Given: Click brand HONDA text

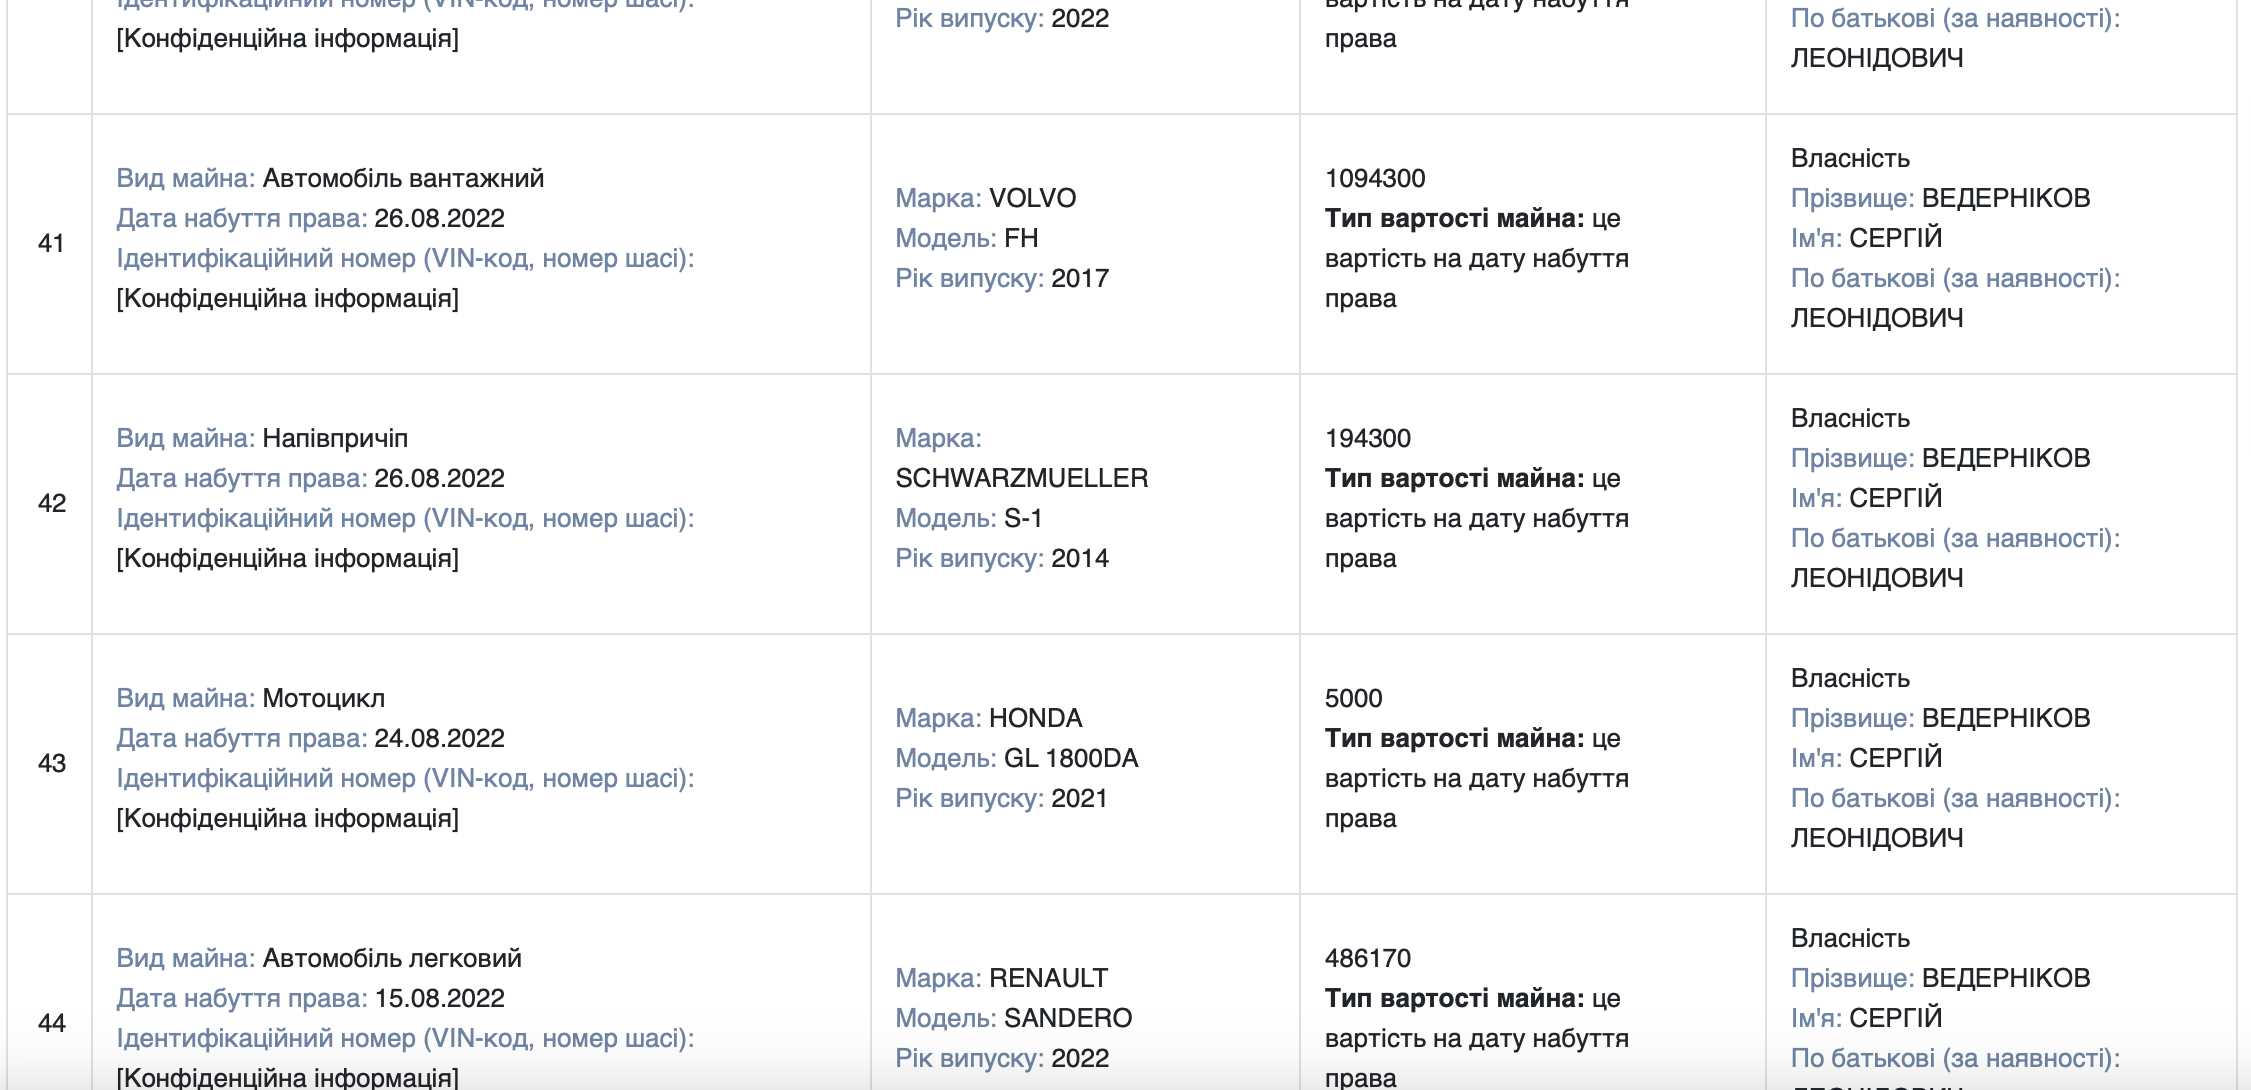Looking at the screenshot, I should [1035, 718].
